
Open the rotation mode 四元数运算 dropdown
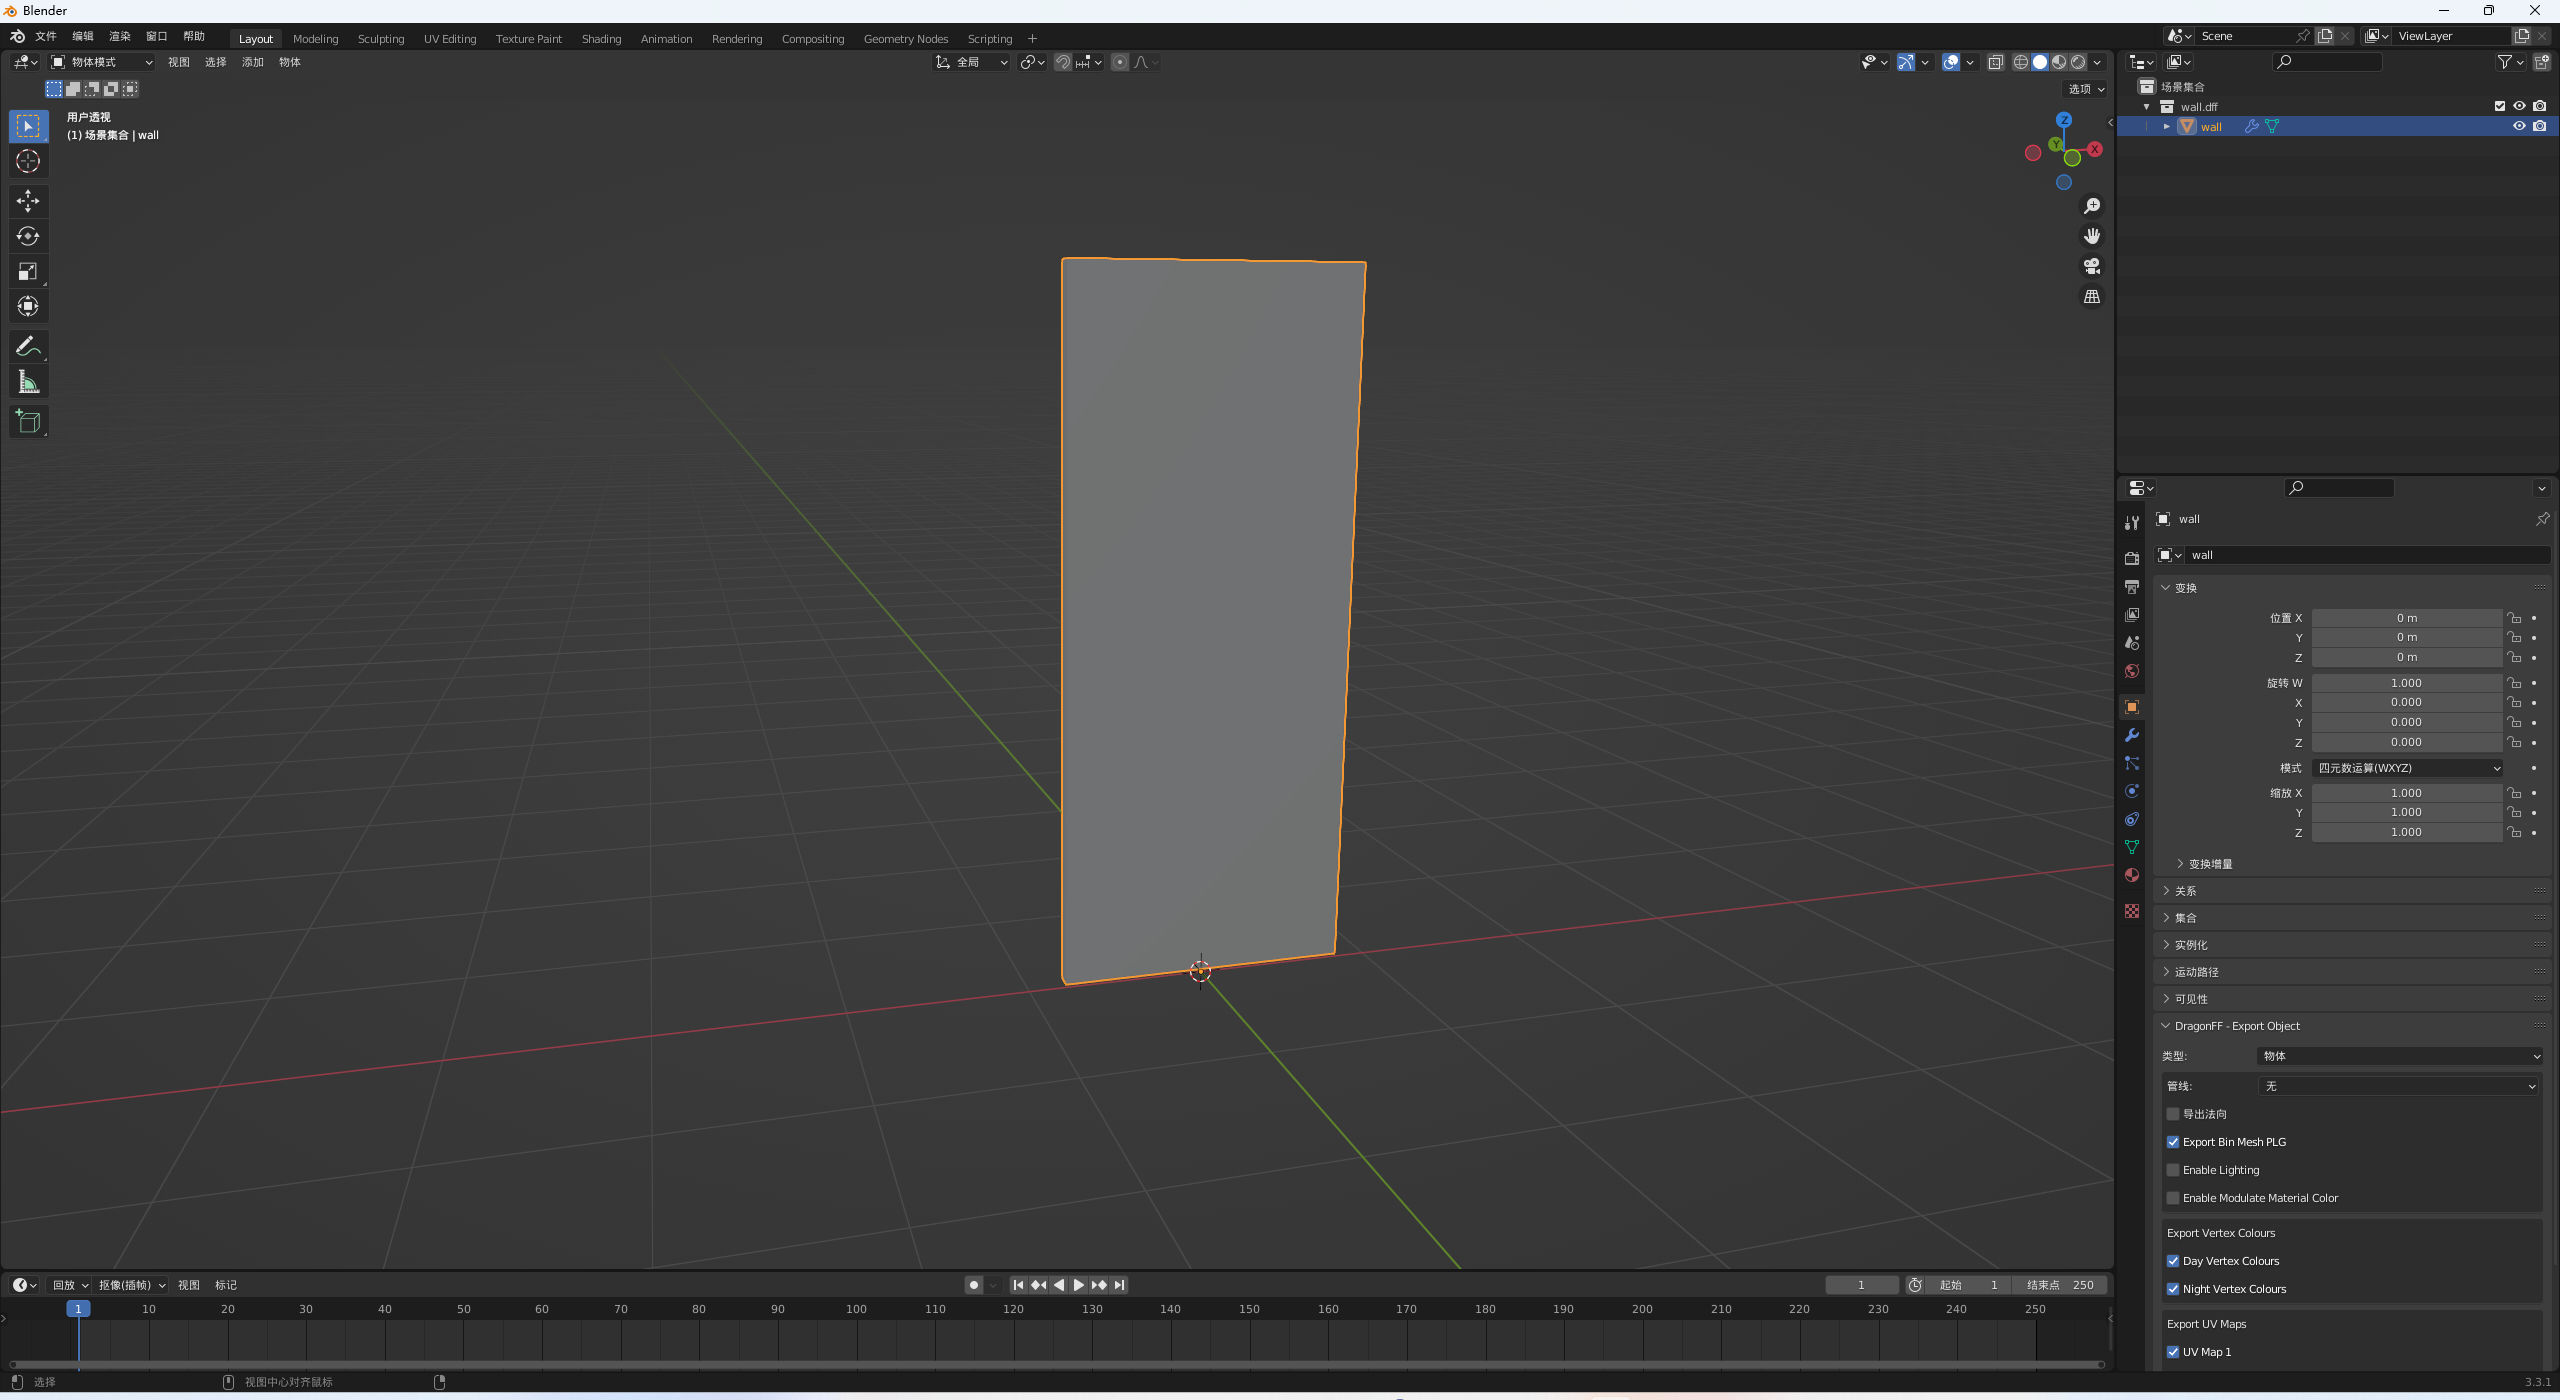tap(2407, 768)
